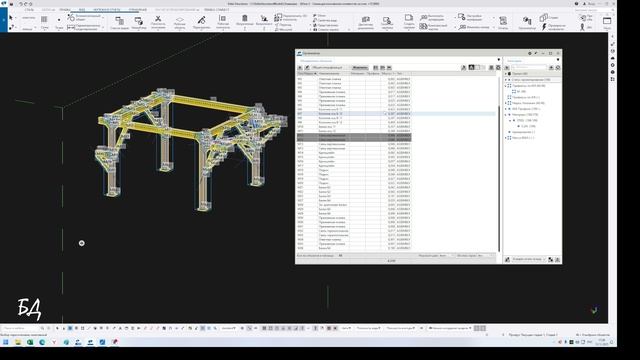Open the Чертежи и отчеты ribbon tab

(107, 9)
